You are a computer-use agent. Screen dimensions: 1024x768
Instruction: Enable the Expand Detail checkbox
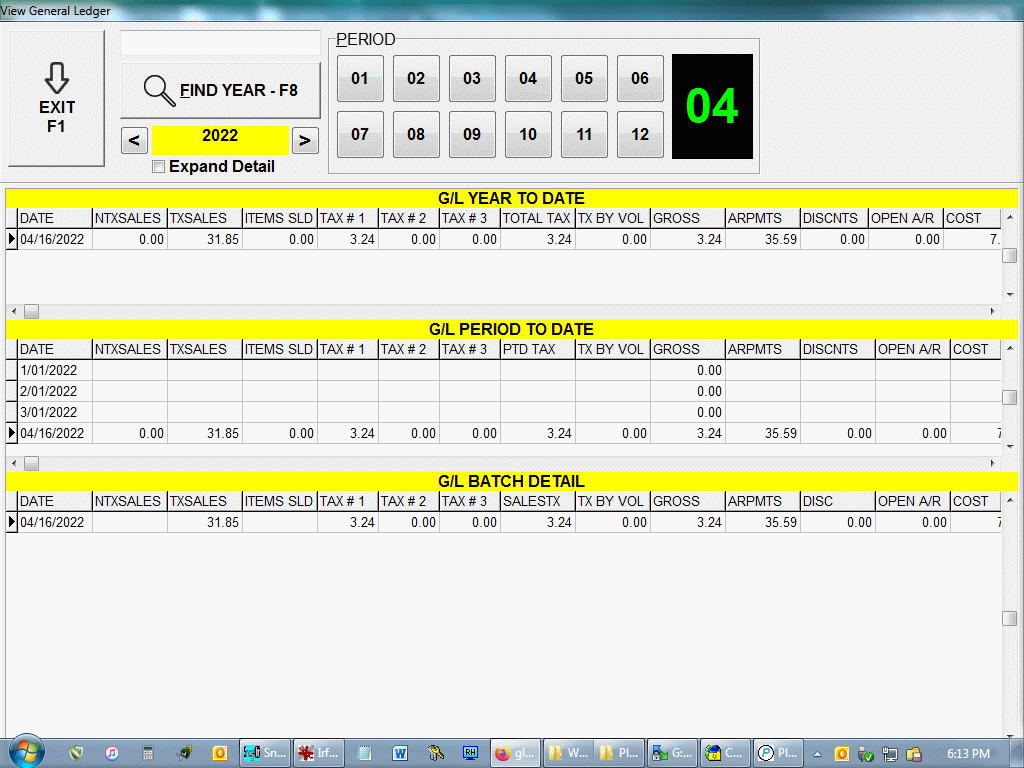(158, 167)
